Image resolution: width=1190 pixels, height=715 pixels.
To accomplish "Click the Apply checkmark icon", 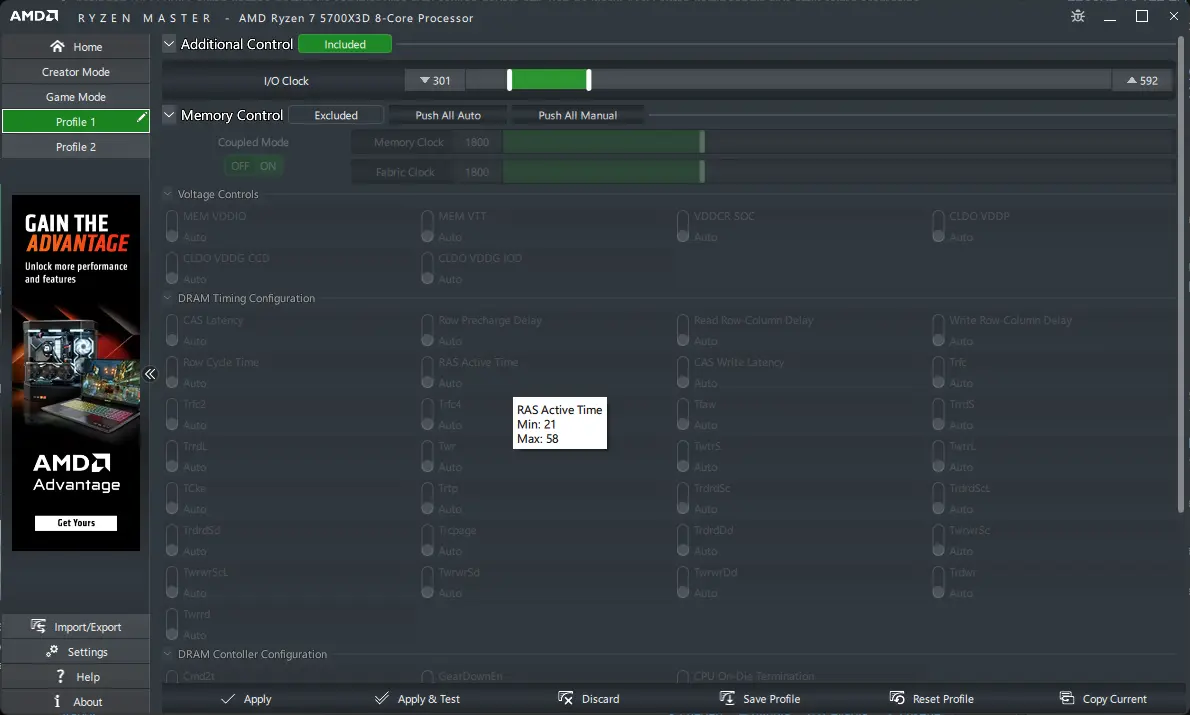I will [228, 698].
